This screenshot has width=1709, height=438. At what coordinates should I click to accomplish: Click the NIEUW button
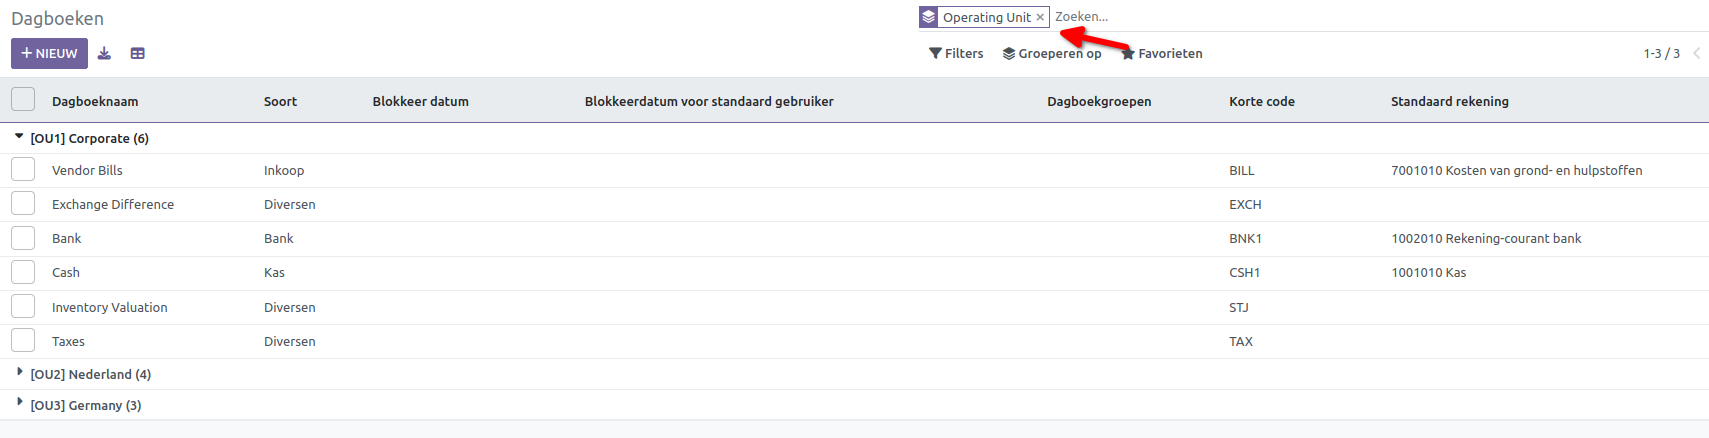(x=49, y=54)
